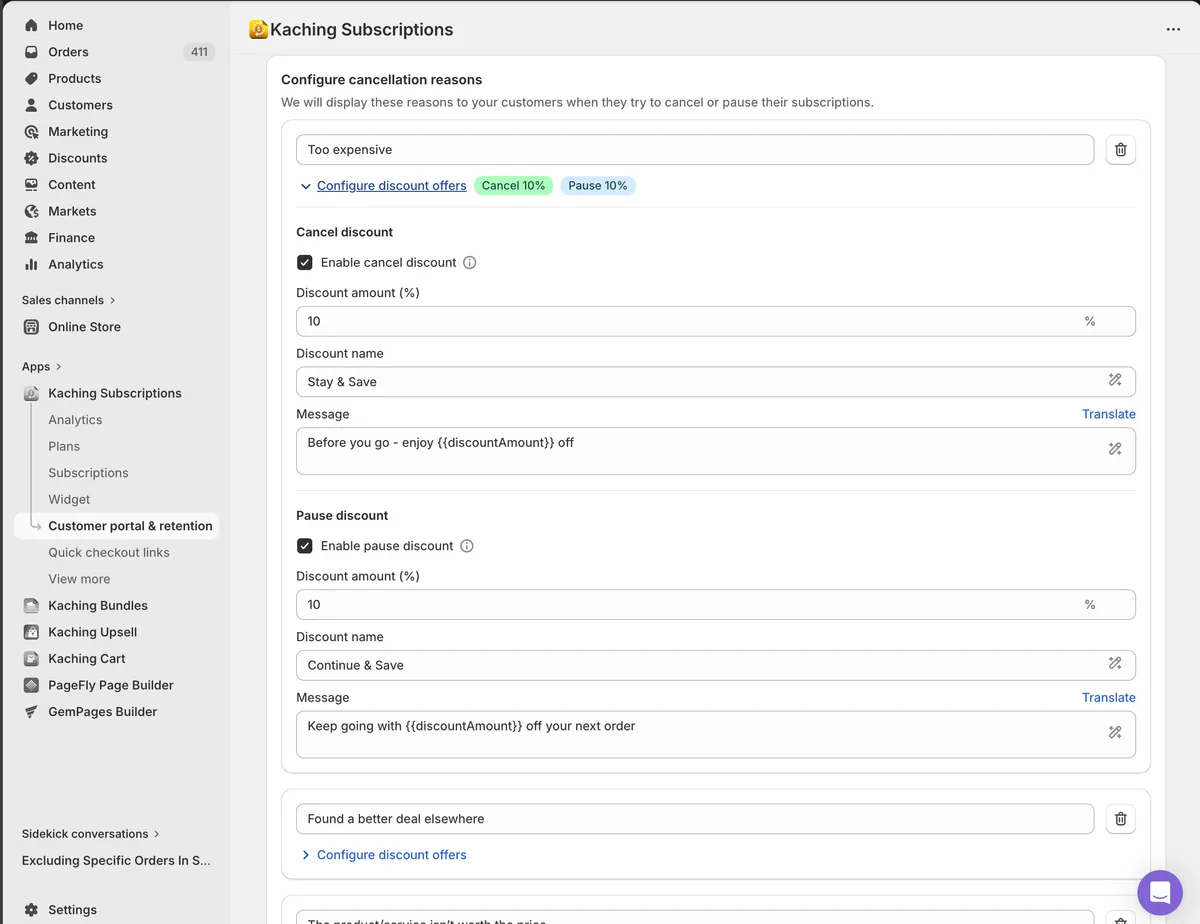Click the GemPages Builder icon
1200x924 pixels.
pyautogui.click(x=31, y=712)
